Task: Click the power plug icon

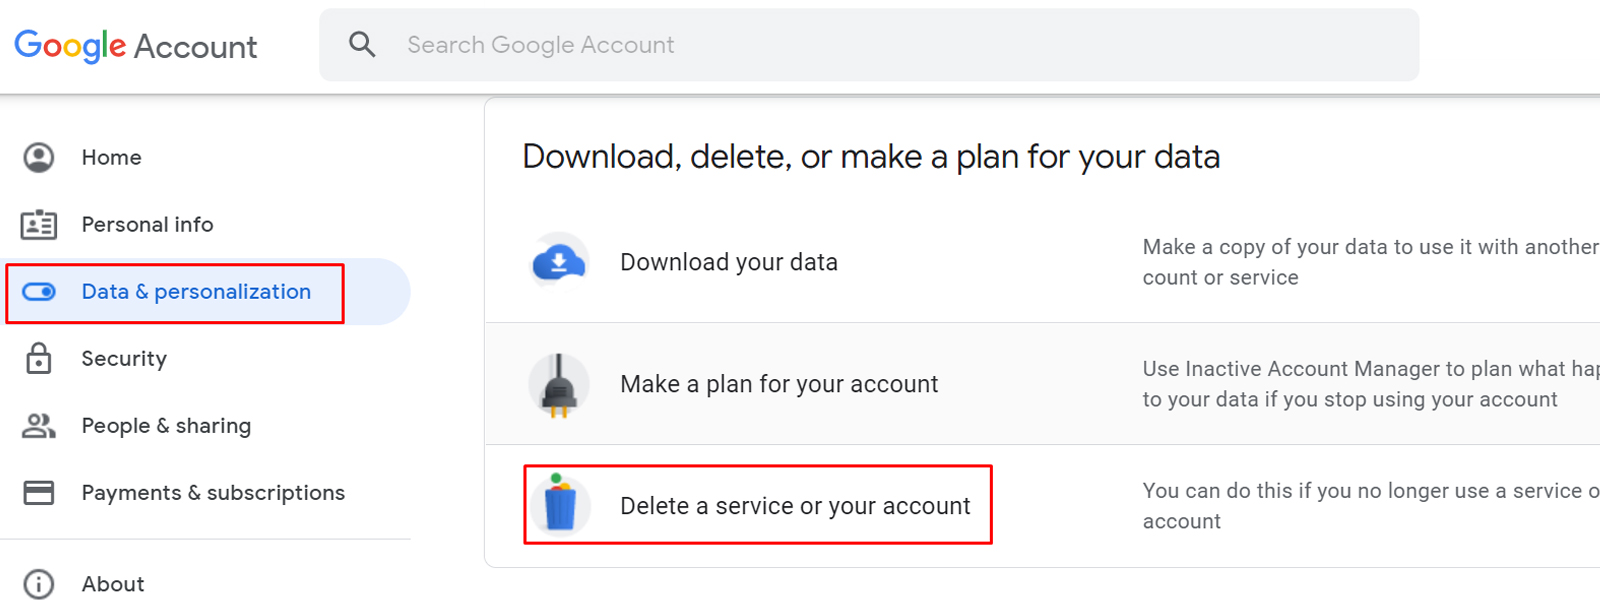Action: pyautogui.click(x=559, y=384)
